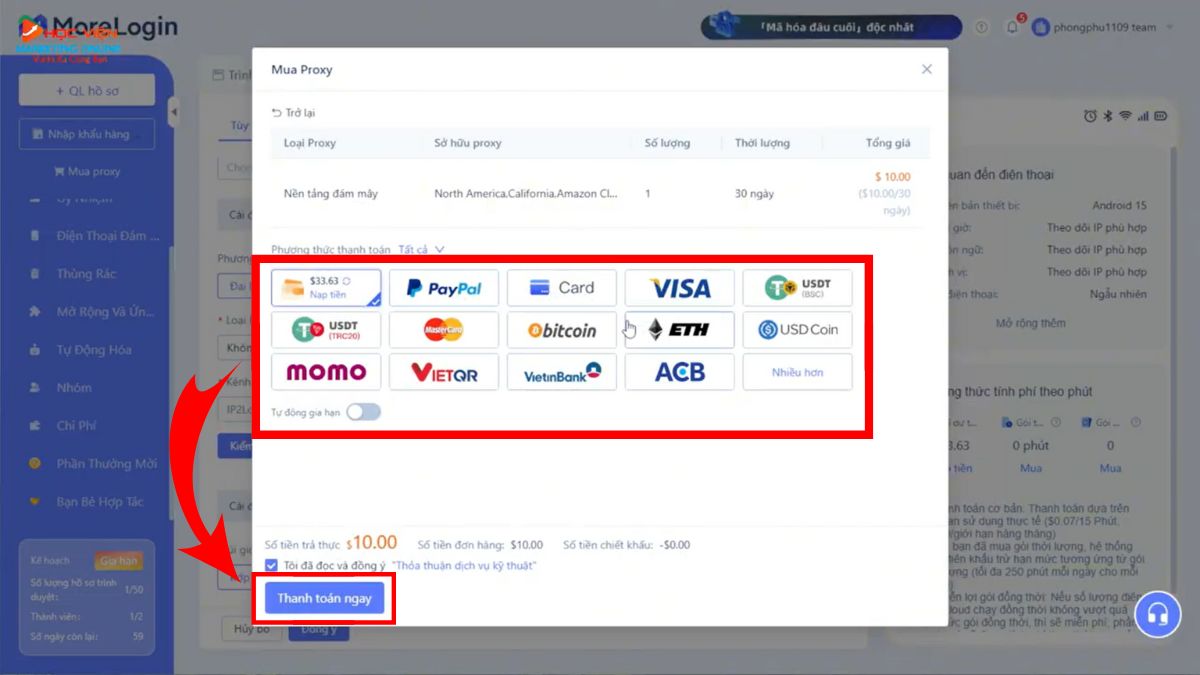Go to Tự Động Hóa sidebar item
The image size is (1200, 675).
coord(93,350)
